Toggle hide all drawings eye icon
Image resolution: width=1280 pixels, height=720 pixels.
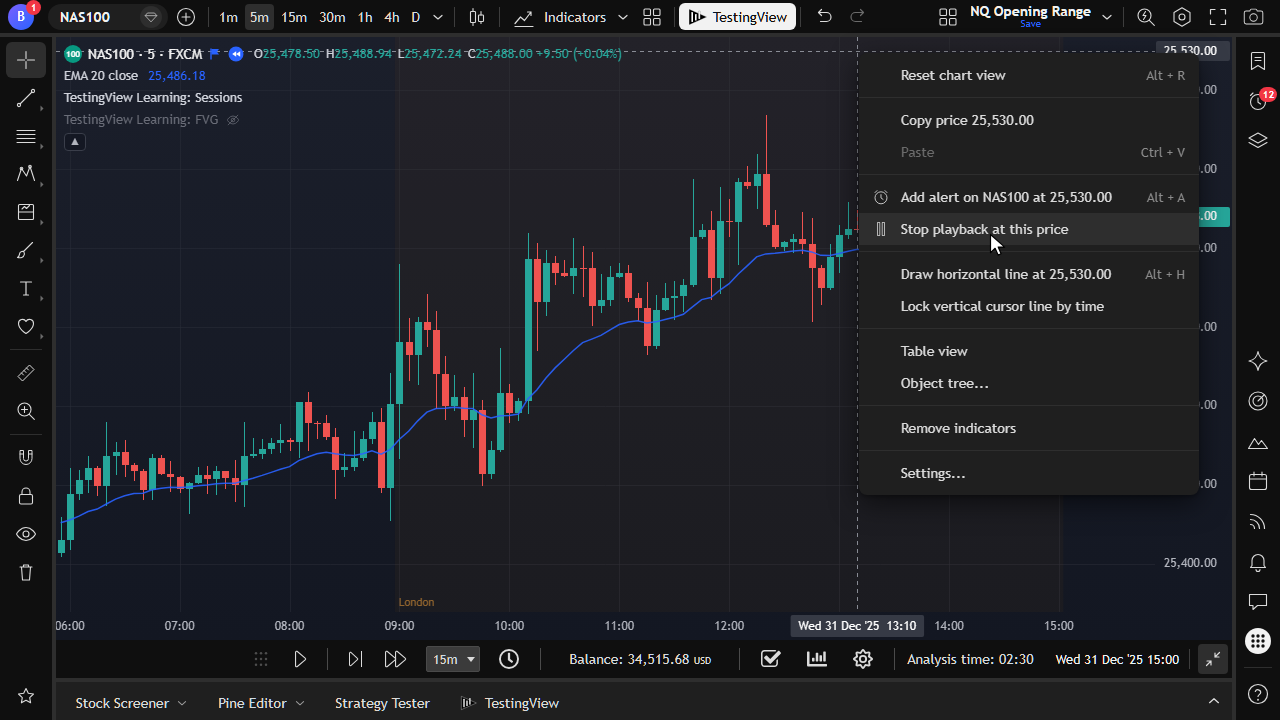point(26,534)
